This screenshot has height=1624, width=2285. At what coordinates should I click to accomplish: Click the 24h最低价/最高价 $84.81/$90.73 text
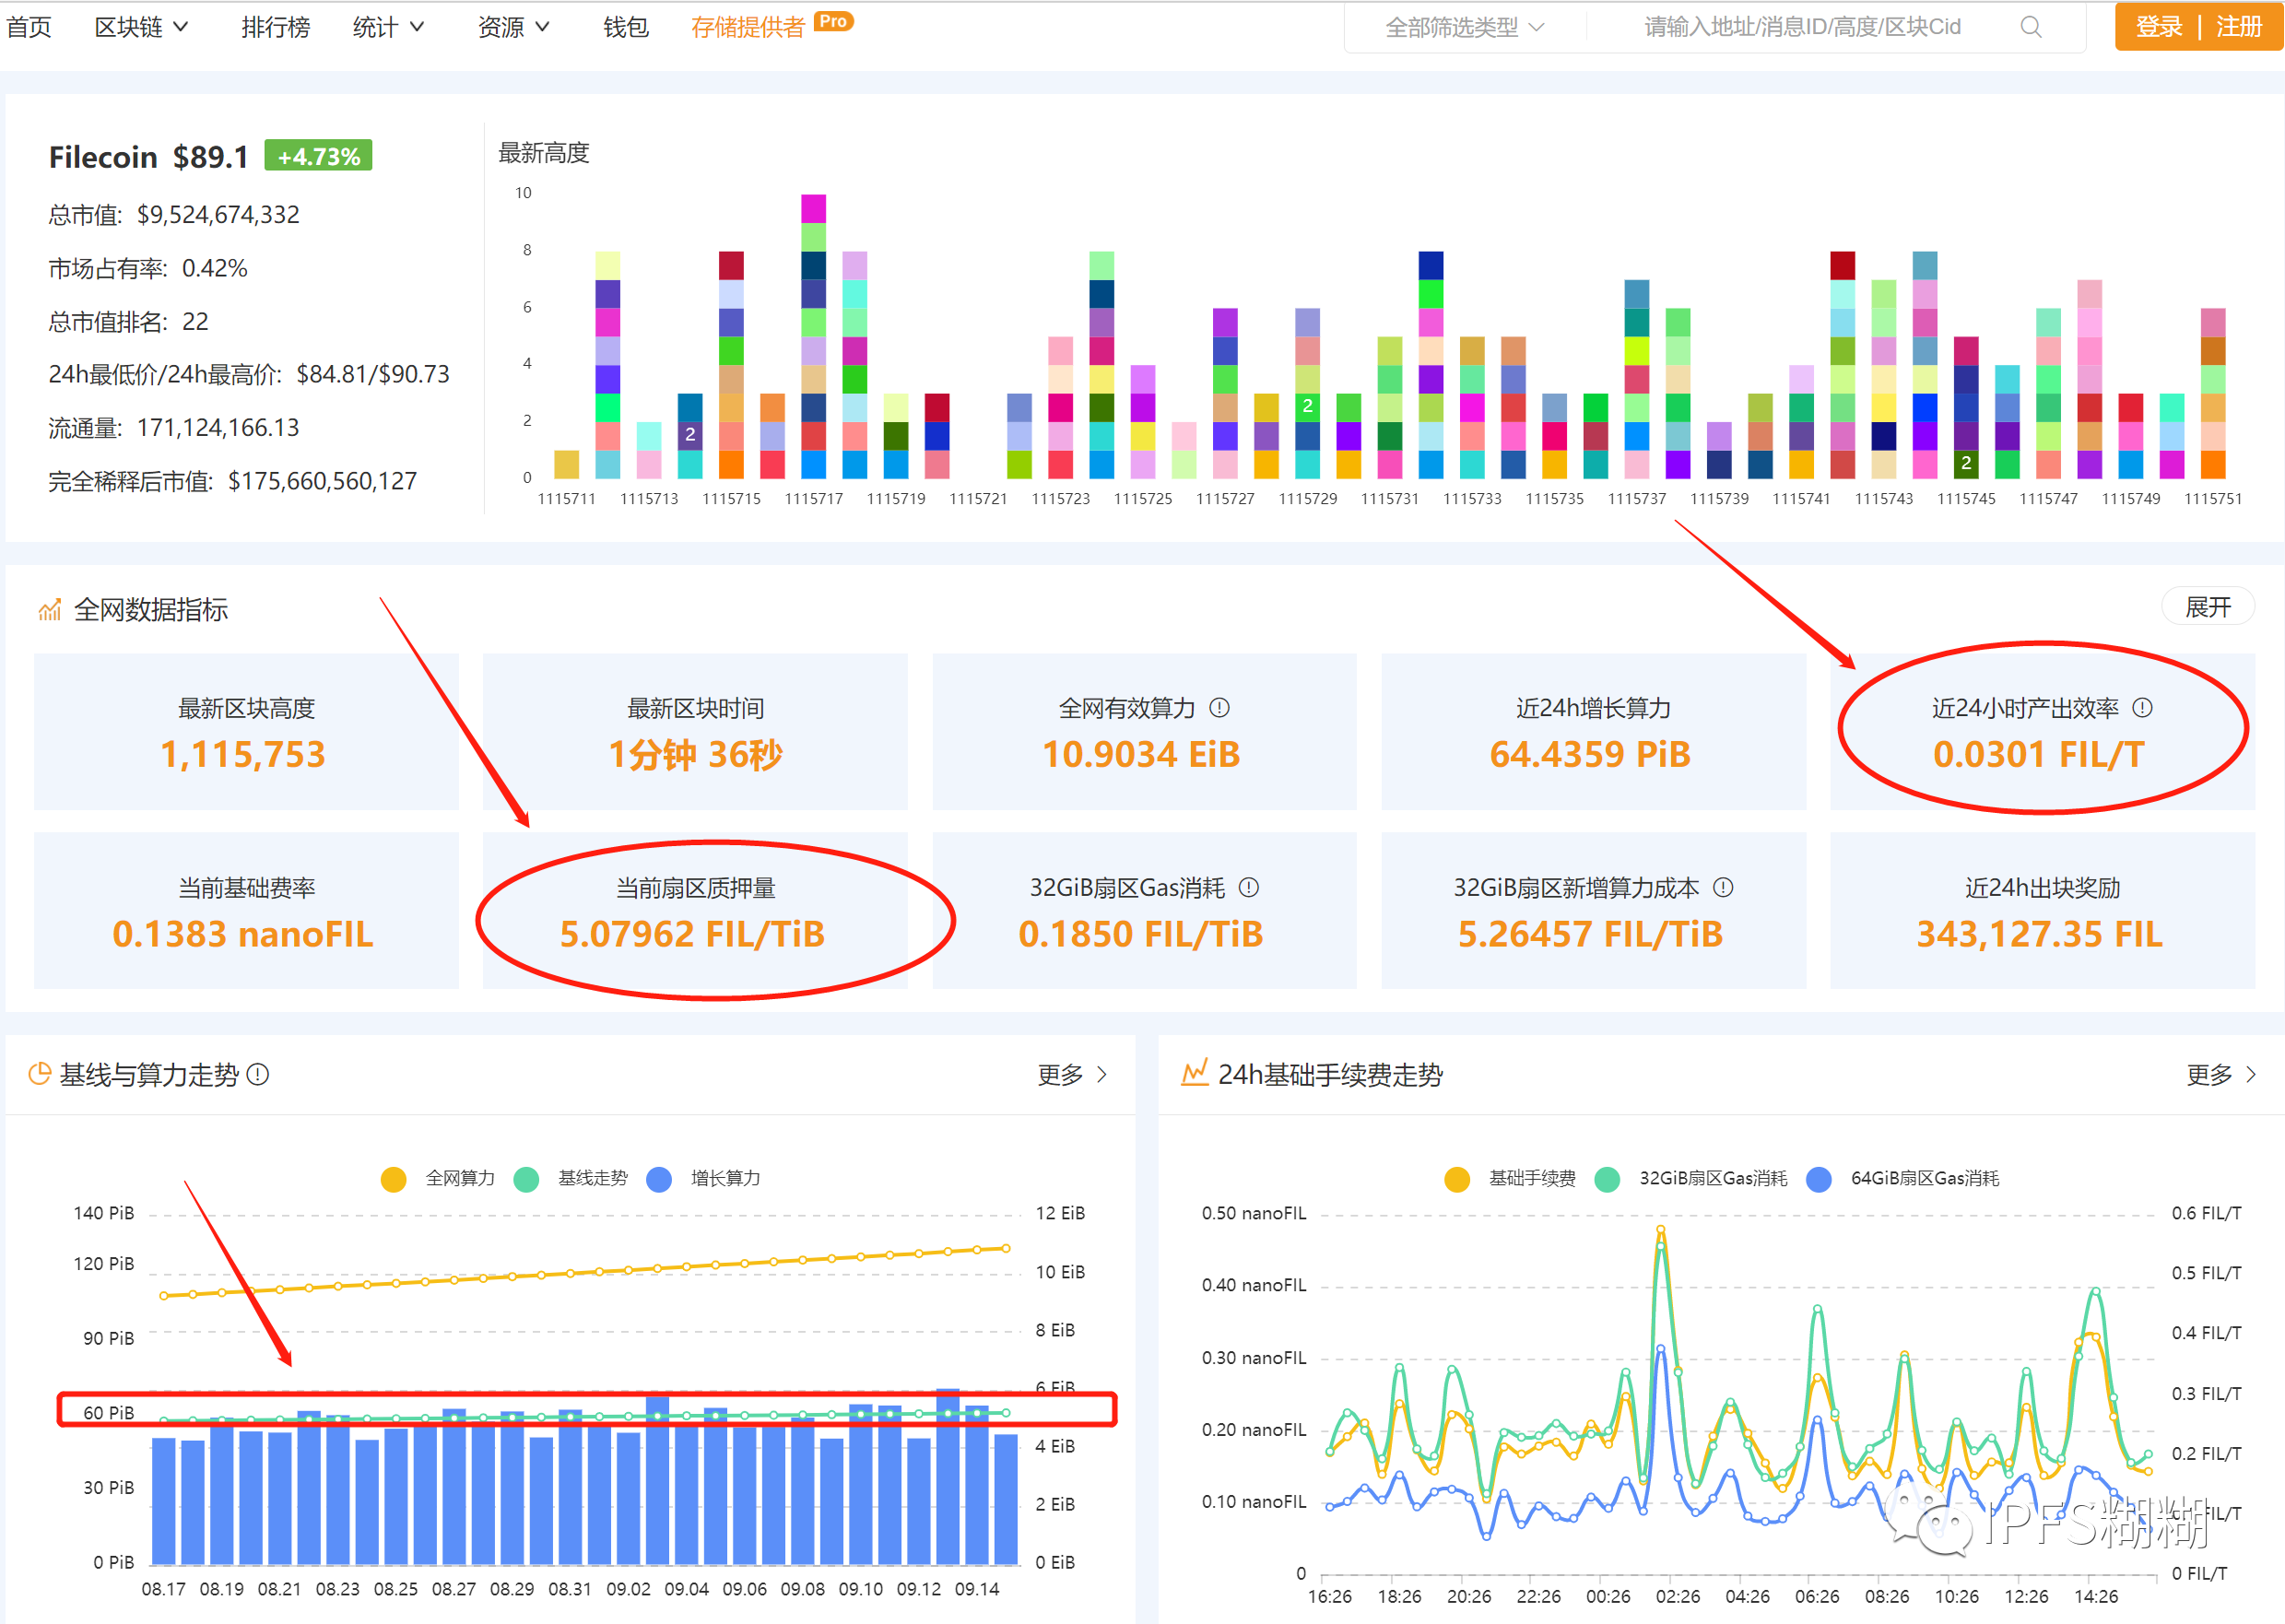[249, 374]
